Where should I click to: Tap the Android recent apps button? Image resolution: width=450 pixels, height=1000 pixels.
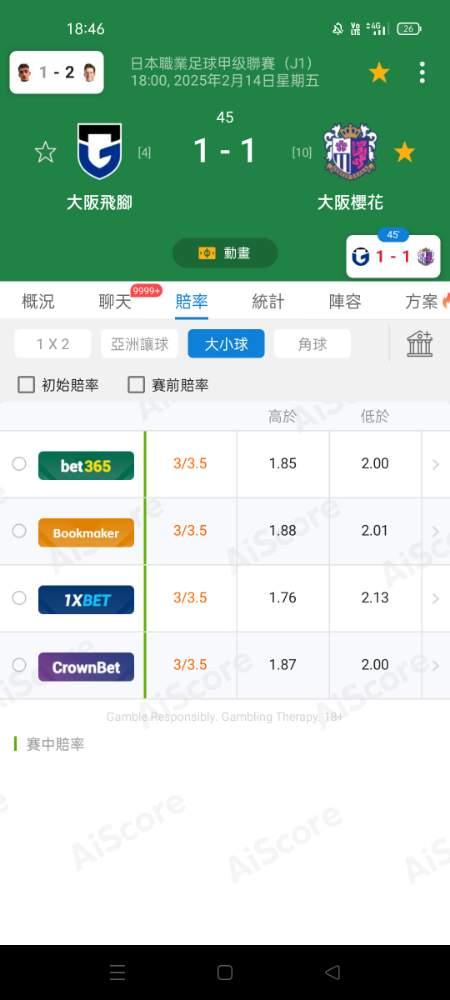[117, 972]
